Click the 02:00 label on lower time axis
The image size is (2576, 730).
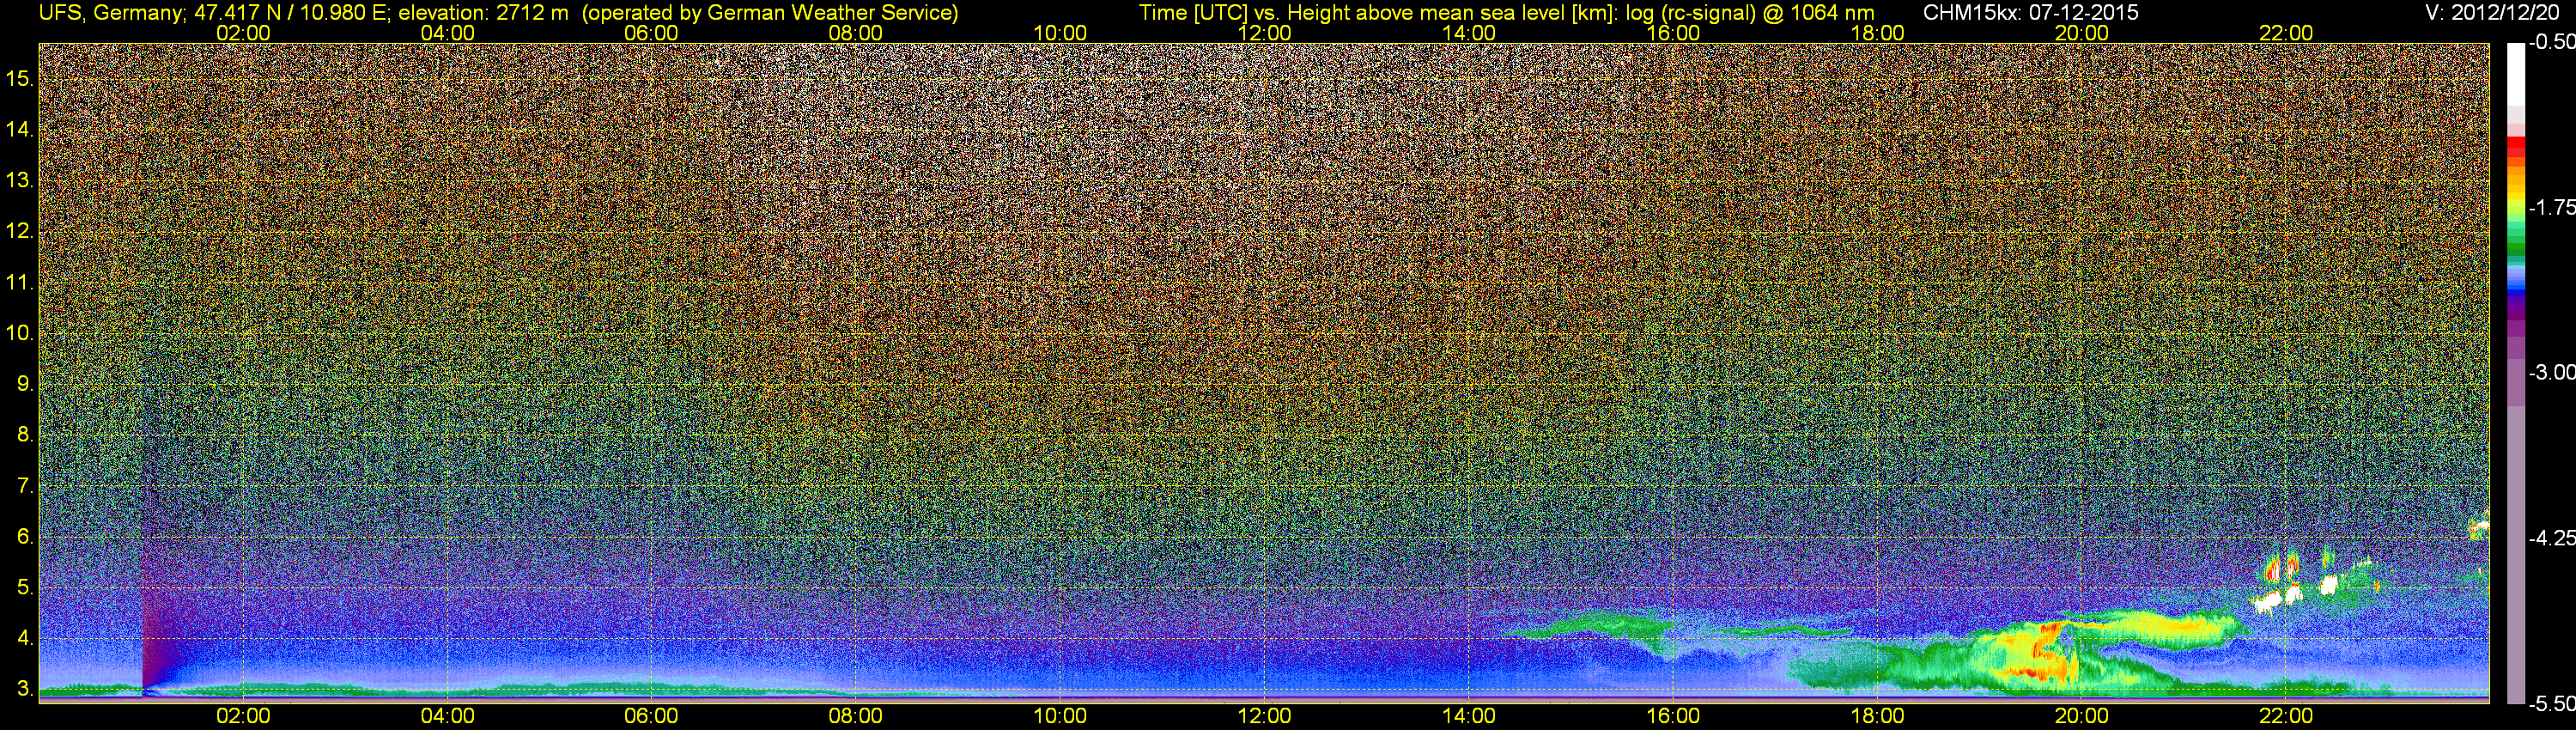point(243,716)
